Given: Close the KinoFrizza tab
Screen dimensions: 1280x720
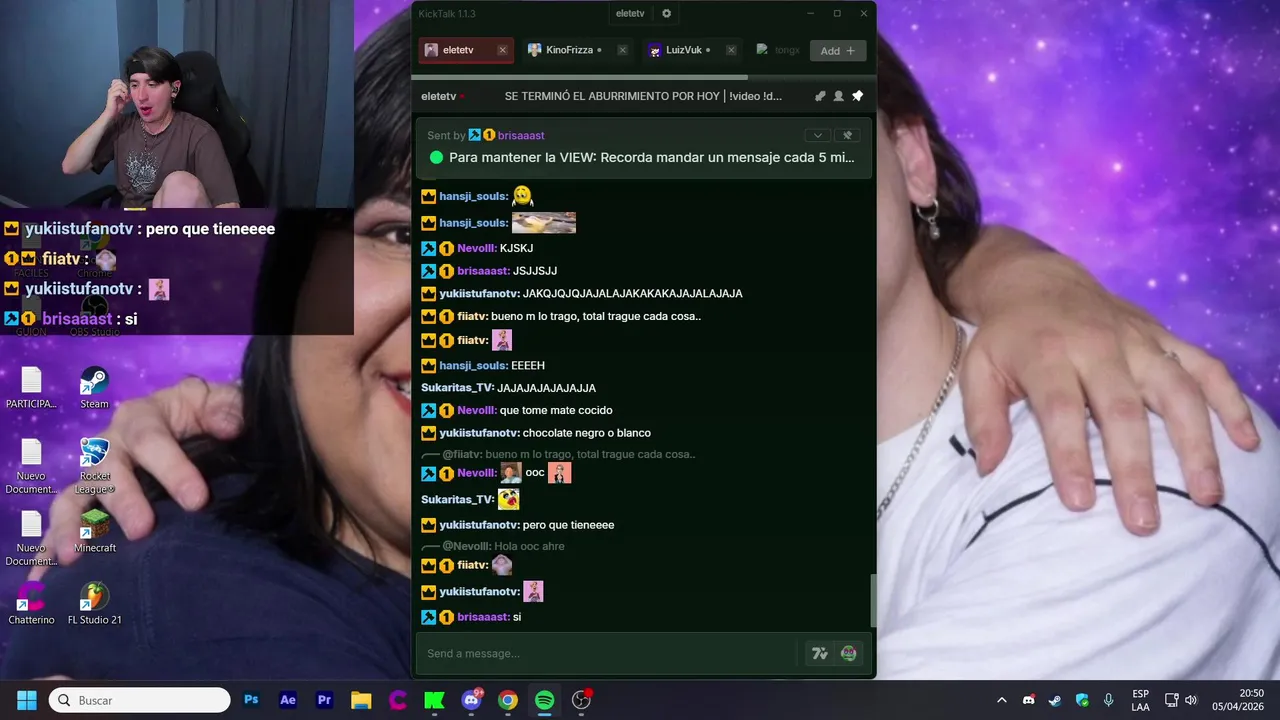Looking at the screenshot, I should click(x=622, y=50).
